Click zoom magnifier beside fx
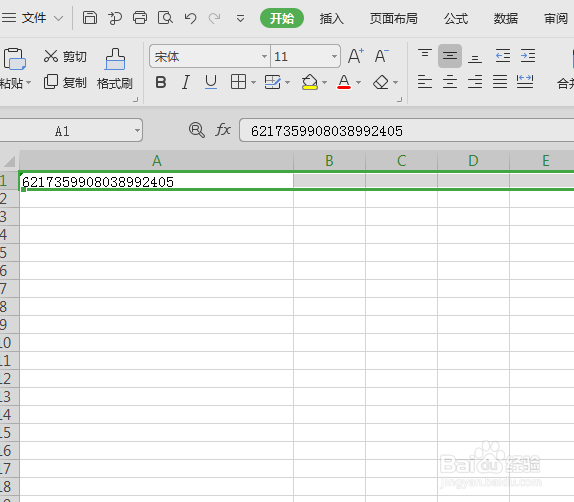This screenshot has width=574, height=502. (x=197, y=130)
